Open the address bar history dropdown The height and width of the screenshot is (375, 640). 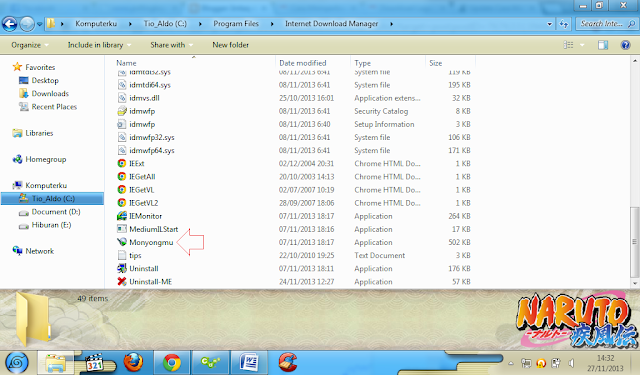pos(549,24)
